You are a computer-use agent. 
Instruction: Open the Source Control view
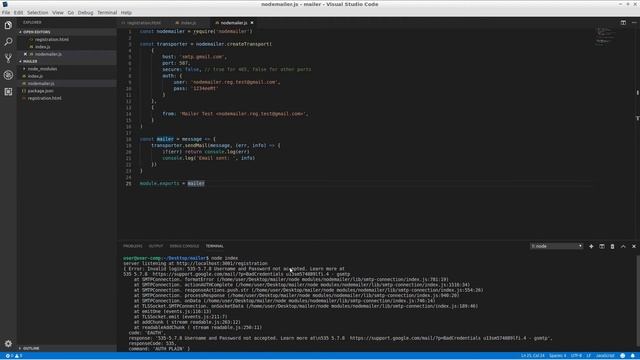point(8,58)
